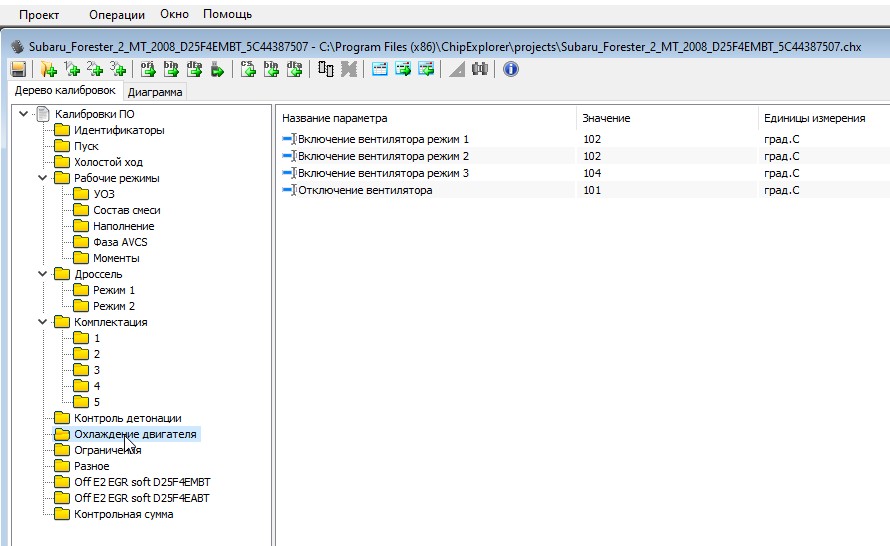Select the Отключение вентилятора parameter row
Image resolution: width=890 pixels, height=546 pixels.
(365, 190)
